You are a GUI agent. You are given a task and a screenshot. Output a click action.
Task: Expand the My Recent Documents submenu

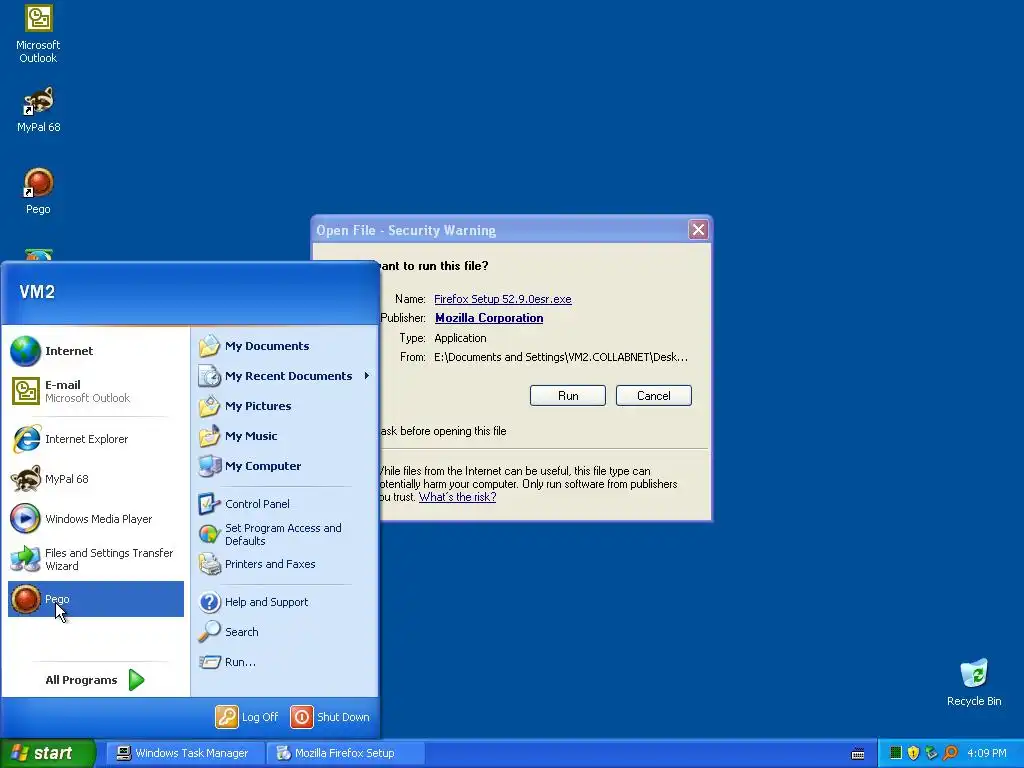pos(284,376)
